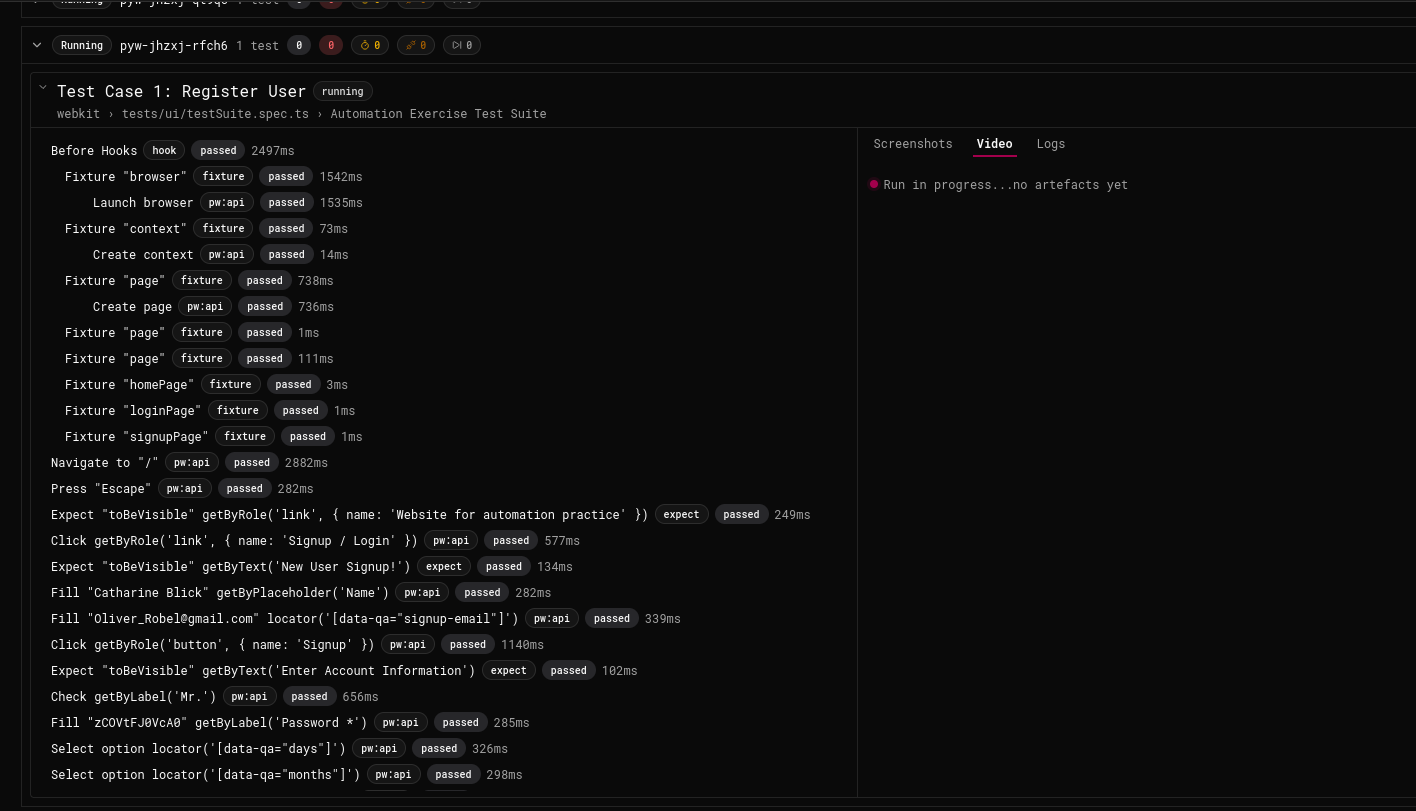
Task: Click the red failed count on pyw-jhzxj-rfch6 row
Action: coord(331,45)
